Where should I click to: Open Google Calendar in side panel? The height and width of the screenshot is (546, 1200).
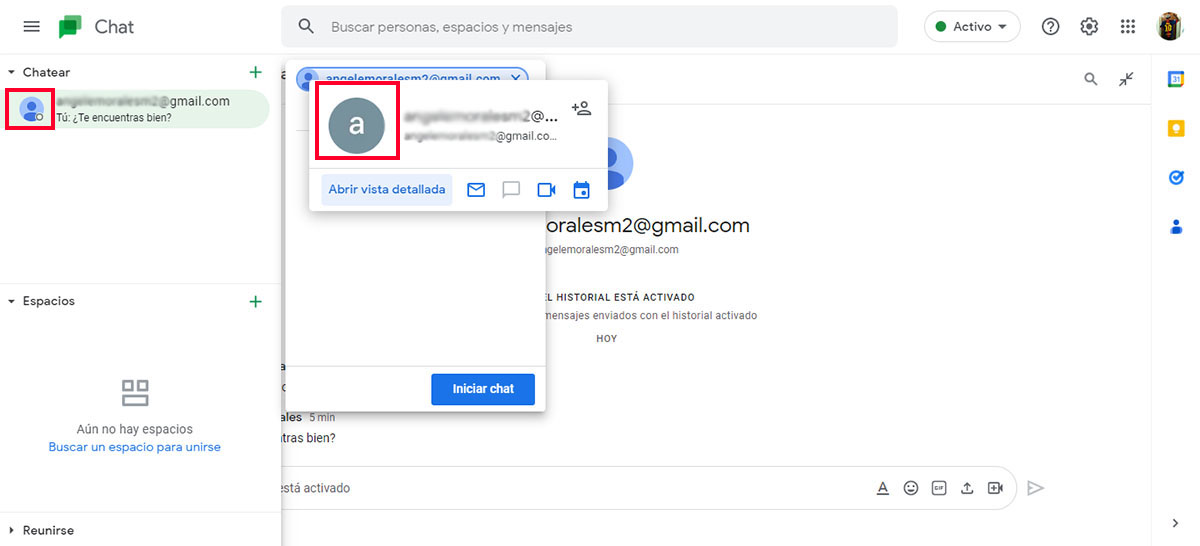(x=1176, y=81)
